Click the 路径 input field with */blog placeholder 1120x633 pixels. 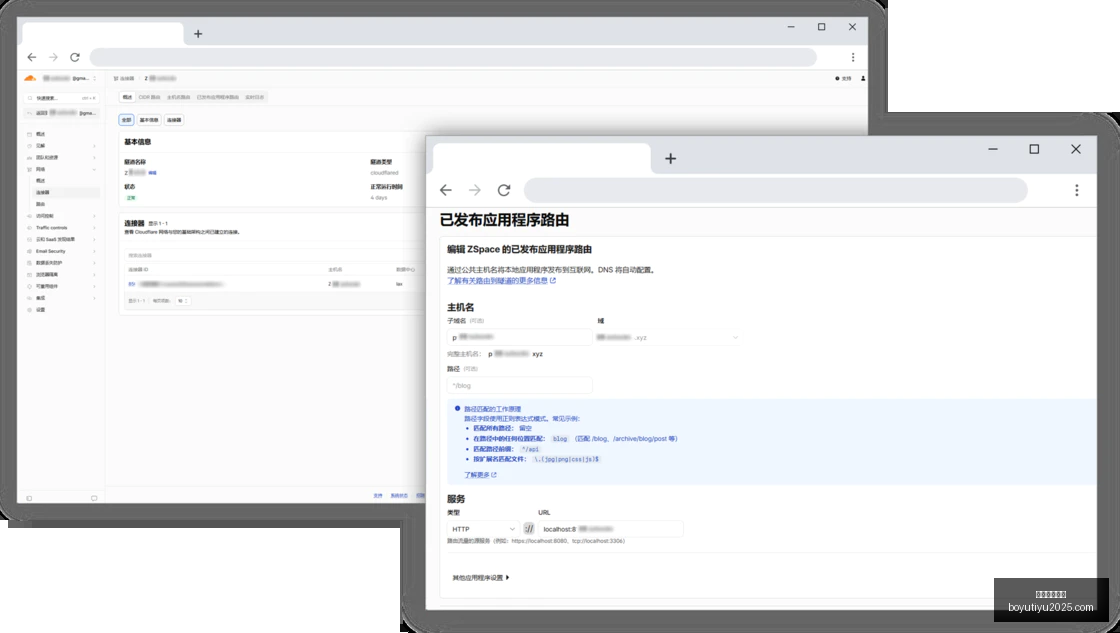519,385
